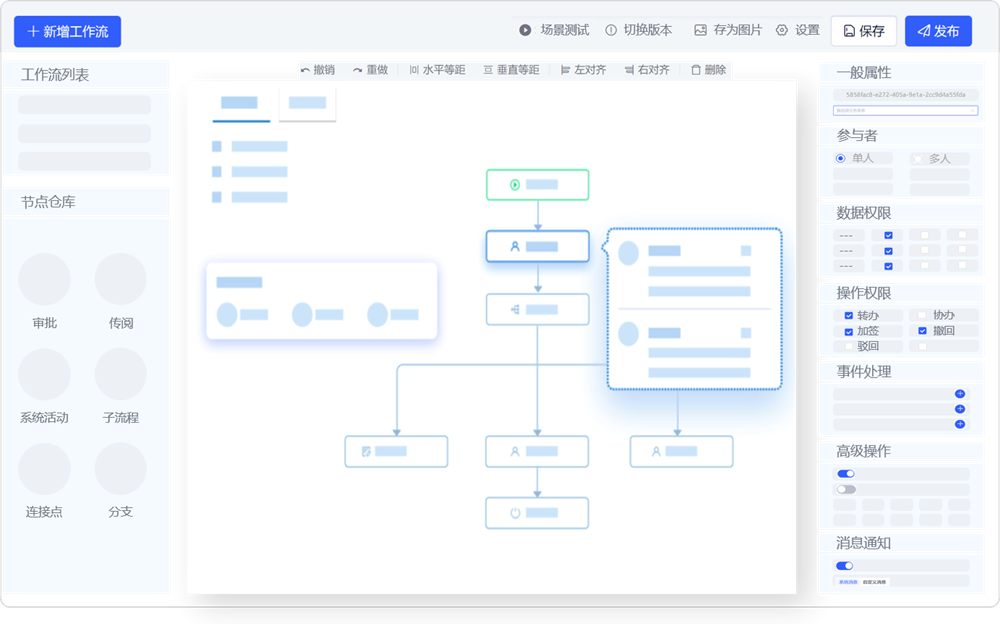Image resolution: width=1000 pixels, height=624 pixels.
Task: Select the 自定义消息 tab
Action: 874,582
